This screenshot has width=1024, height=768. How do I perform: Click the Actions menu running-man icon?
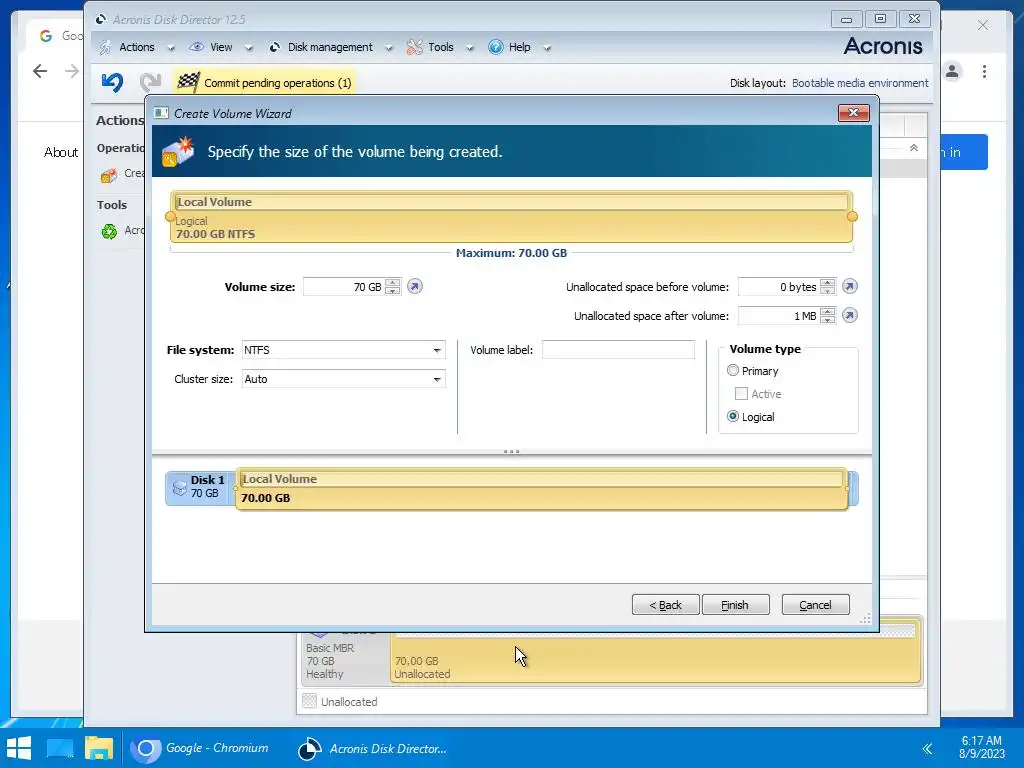point(105,47)
